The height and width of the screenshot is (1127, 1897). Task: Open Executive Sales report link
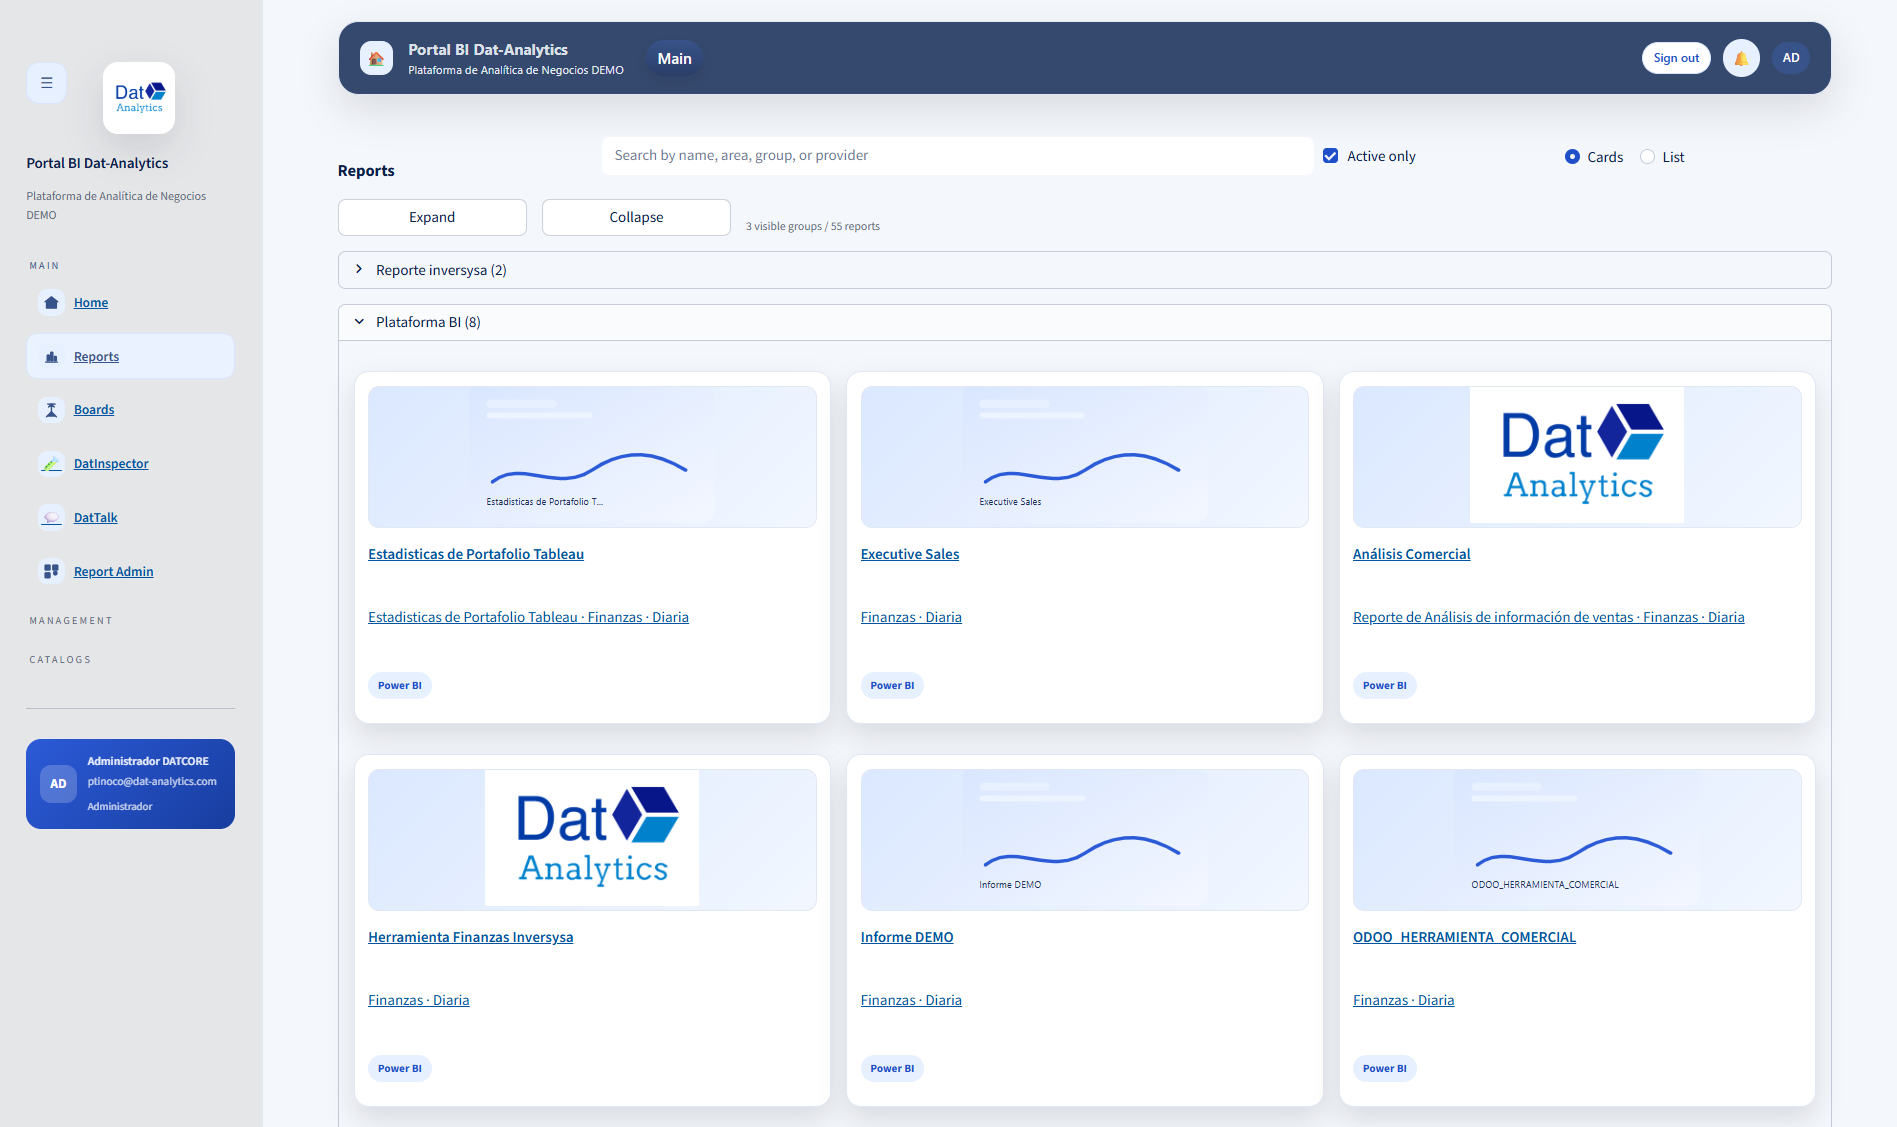(910, 554)
